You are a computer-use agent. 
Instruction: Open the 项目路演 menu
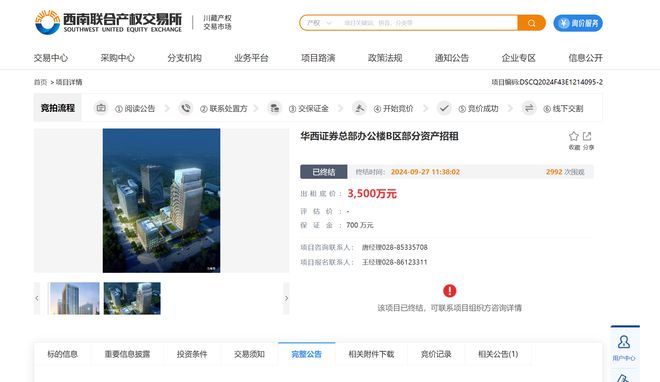tap(318, 58)
